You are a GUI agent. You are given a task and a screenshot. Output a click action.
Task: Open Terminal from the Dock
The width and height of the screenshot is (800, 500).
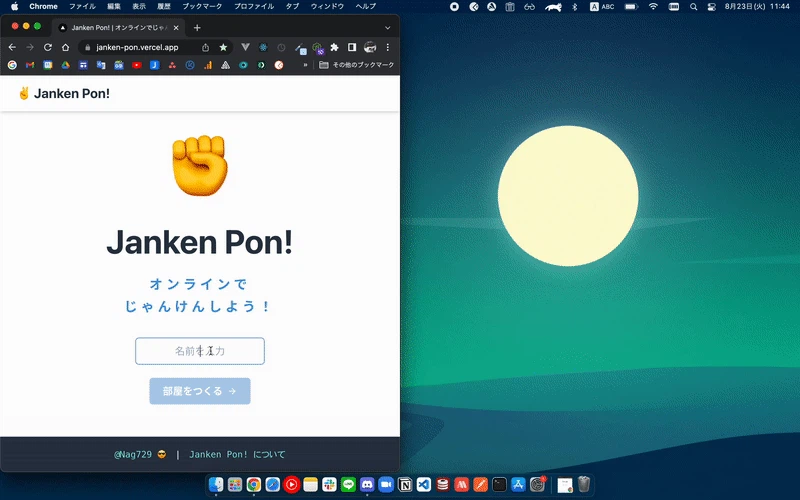[499, 484]
